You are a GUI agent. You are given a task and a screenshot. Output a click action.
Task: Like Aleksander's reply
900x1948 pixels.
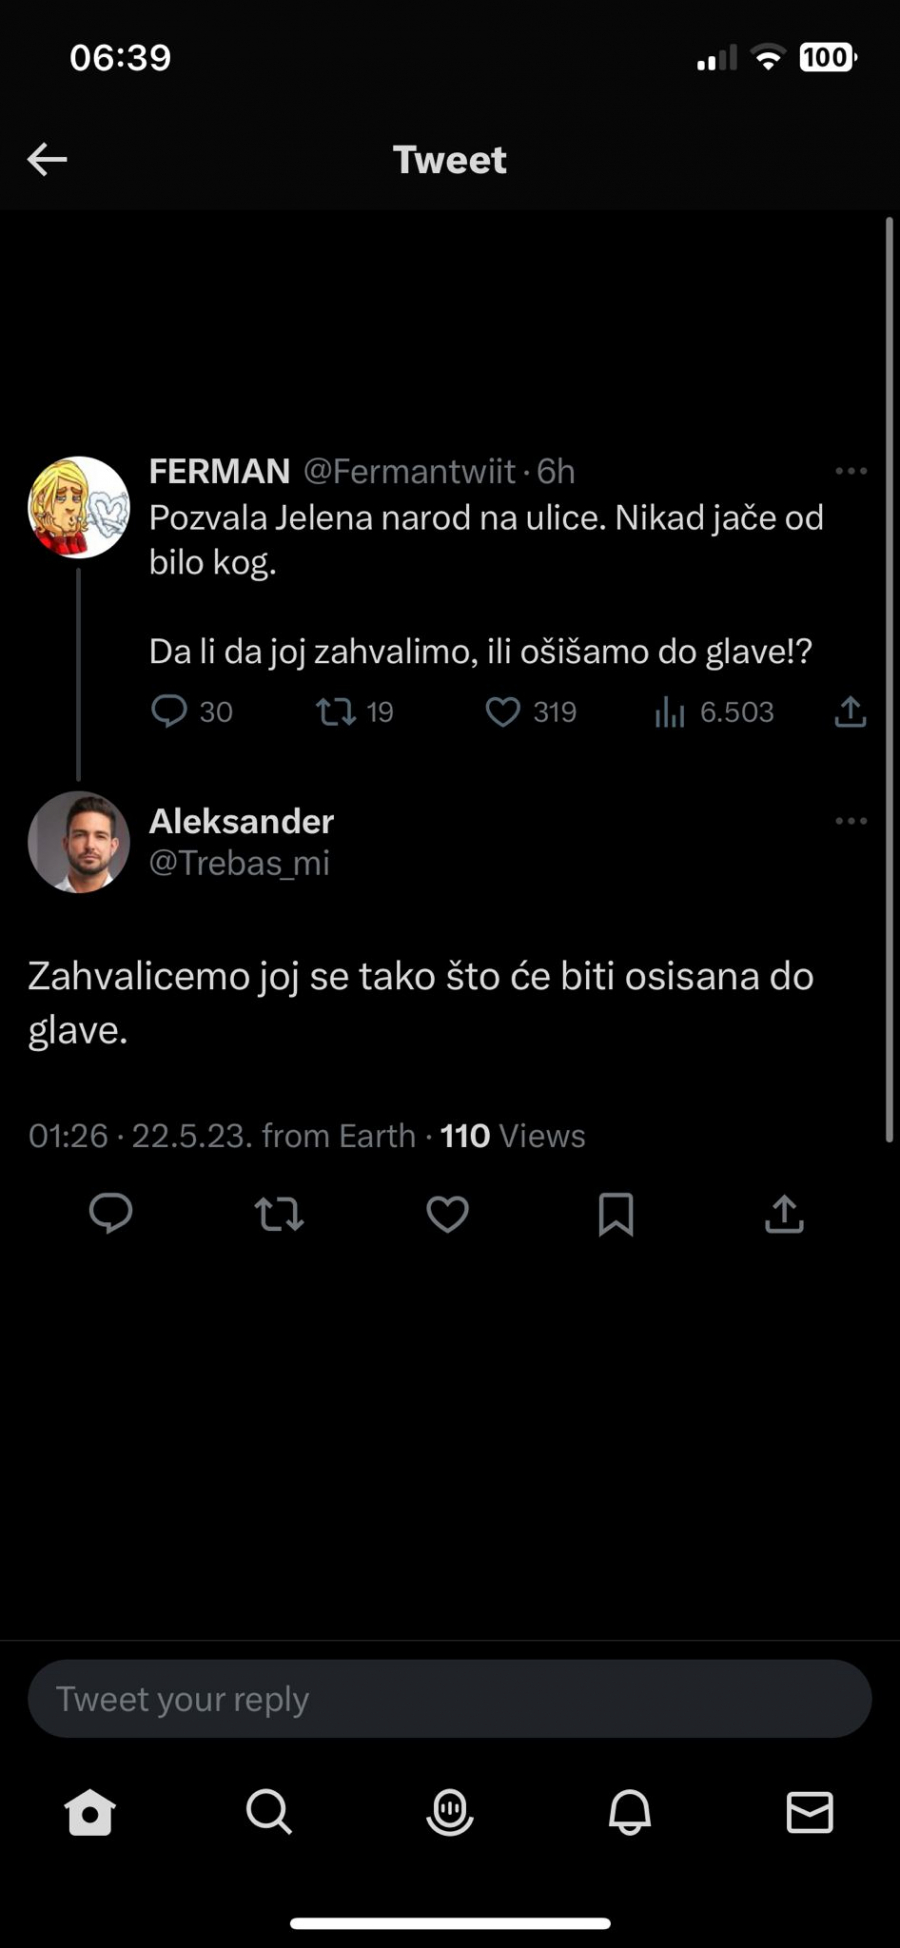tap(447, 1214)
